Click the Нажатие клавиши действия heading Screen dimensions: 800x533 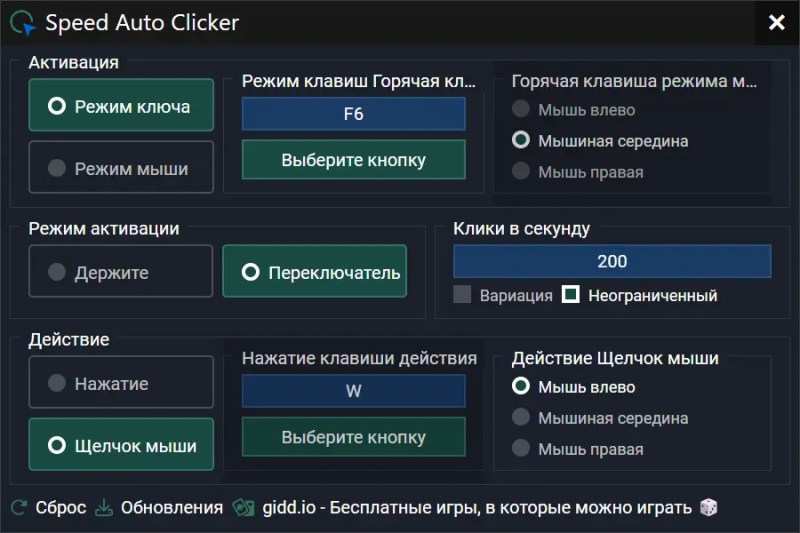(x=359, y=358)
